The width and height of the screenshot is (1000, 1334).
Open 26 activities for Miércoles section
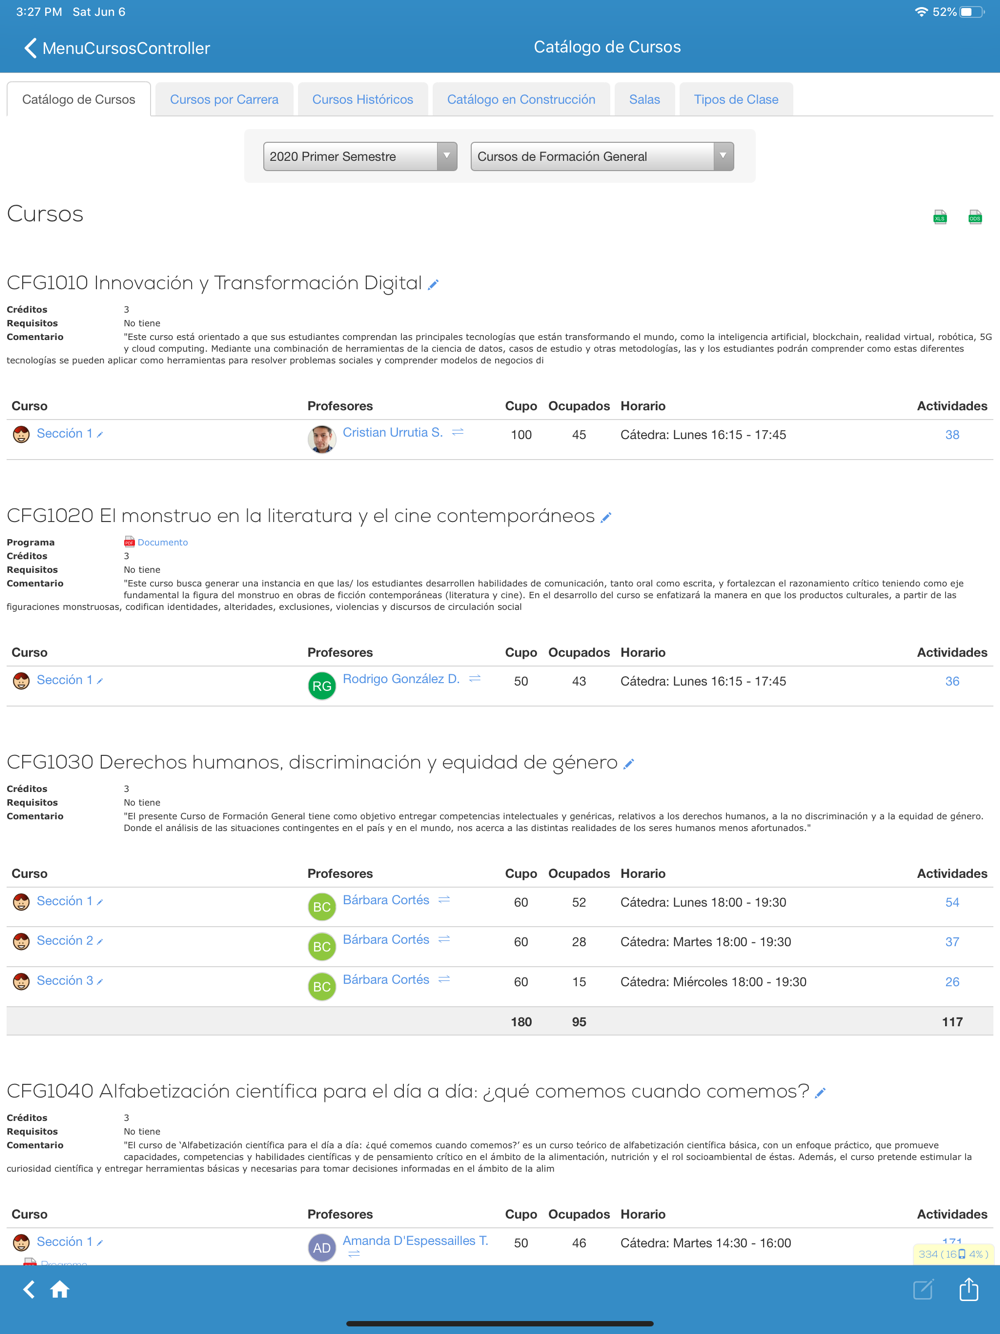point(952,982)
